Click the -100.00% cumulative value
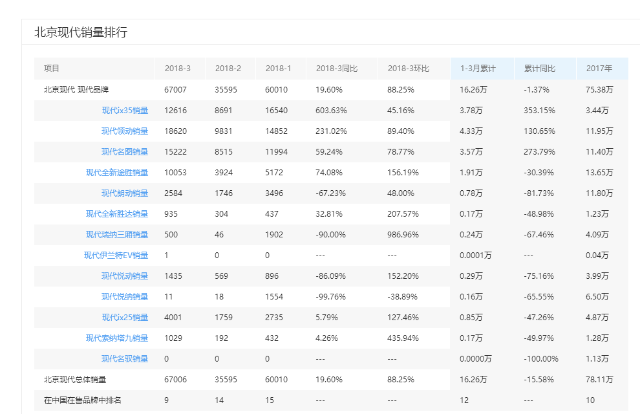The image size is (640, 414). pos(541,359)
